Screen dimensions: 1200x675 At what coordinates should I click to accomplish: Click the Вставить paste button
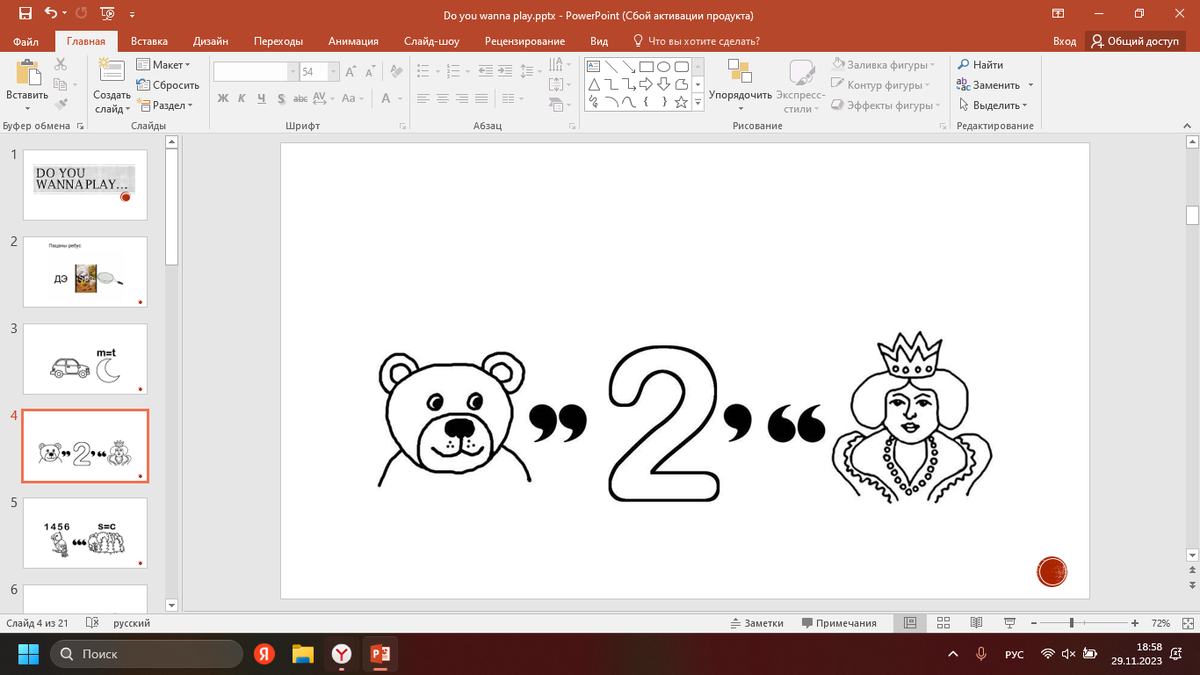coord(27,84)
